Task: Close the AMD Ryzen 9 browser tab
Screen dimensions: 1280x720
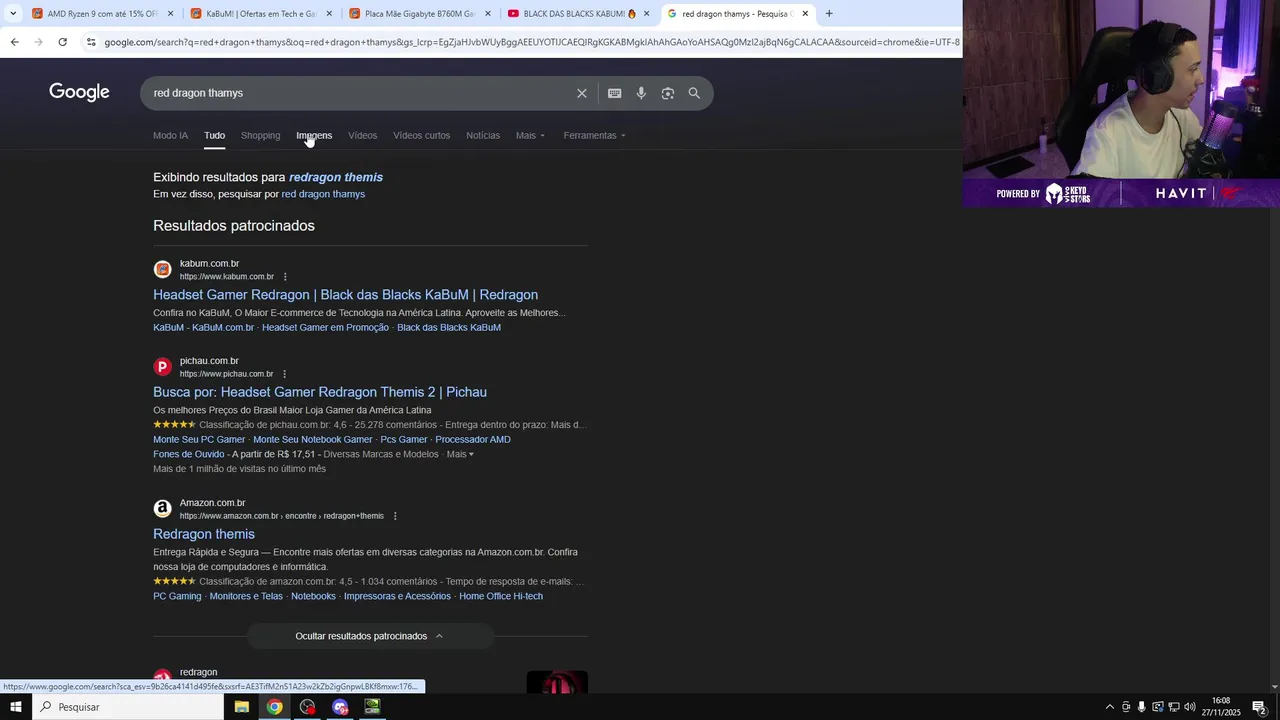Action: click(x=170, y=14)
